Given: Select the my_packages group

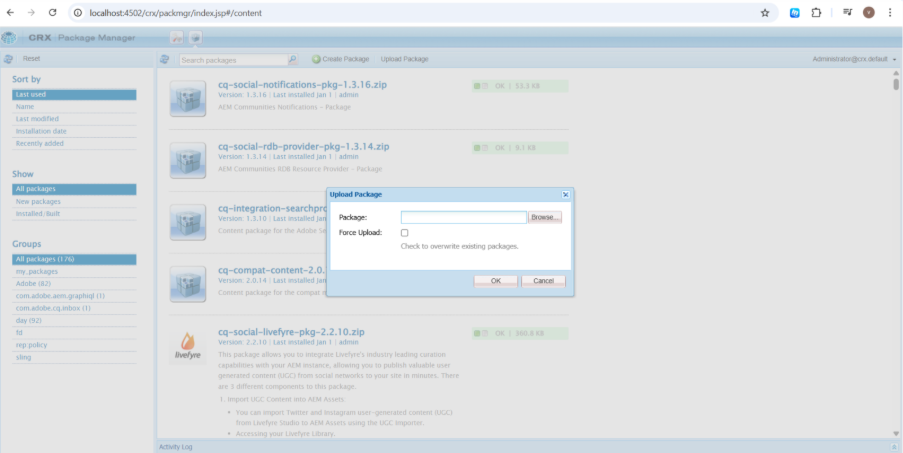Looking at the screenshot, I should tap(74, 271).
